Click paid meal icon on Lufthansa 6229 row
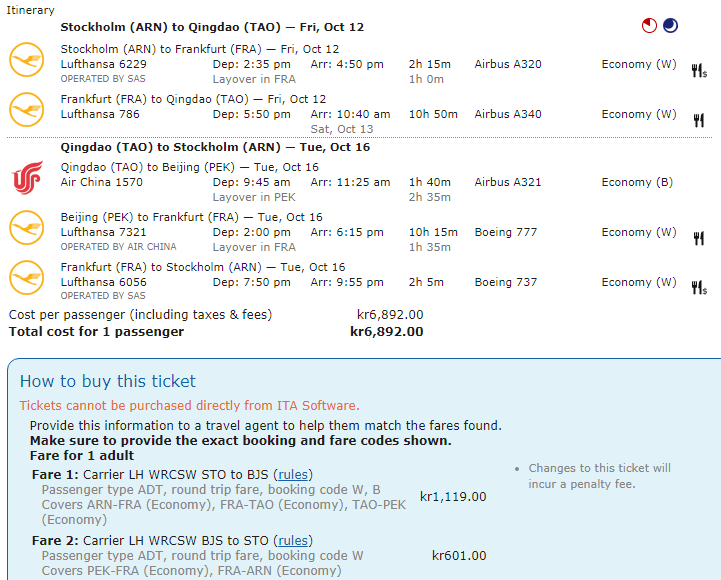This screenshot has height=580, width=721. (x=699, y=71)
